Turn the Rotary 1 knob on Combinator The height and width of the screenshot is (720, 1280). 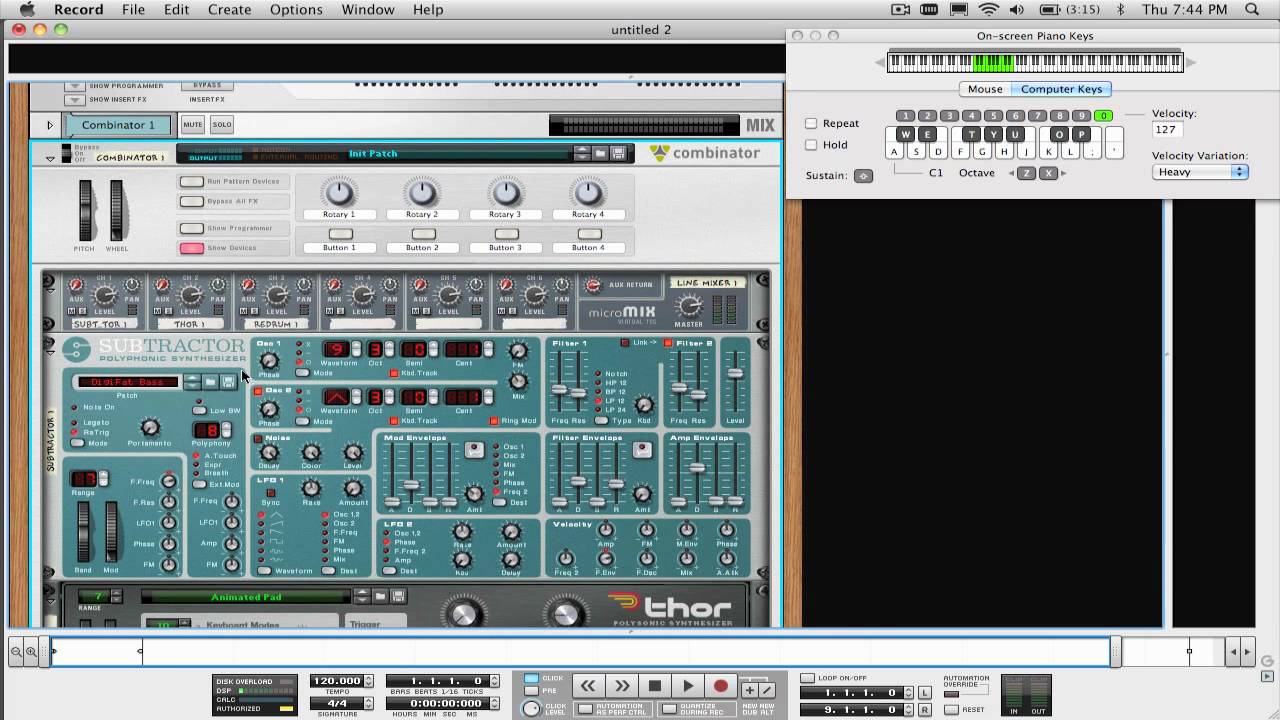click(x=339, y=192)
